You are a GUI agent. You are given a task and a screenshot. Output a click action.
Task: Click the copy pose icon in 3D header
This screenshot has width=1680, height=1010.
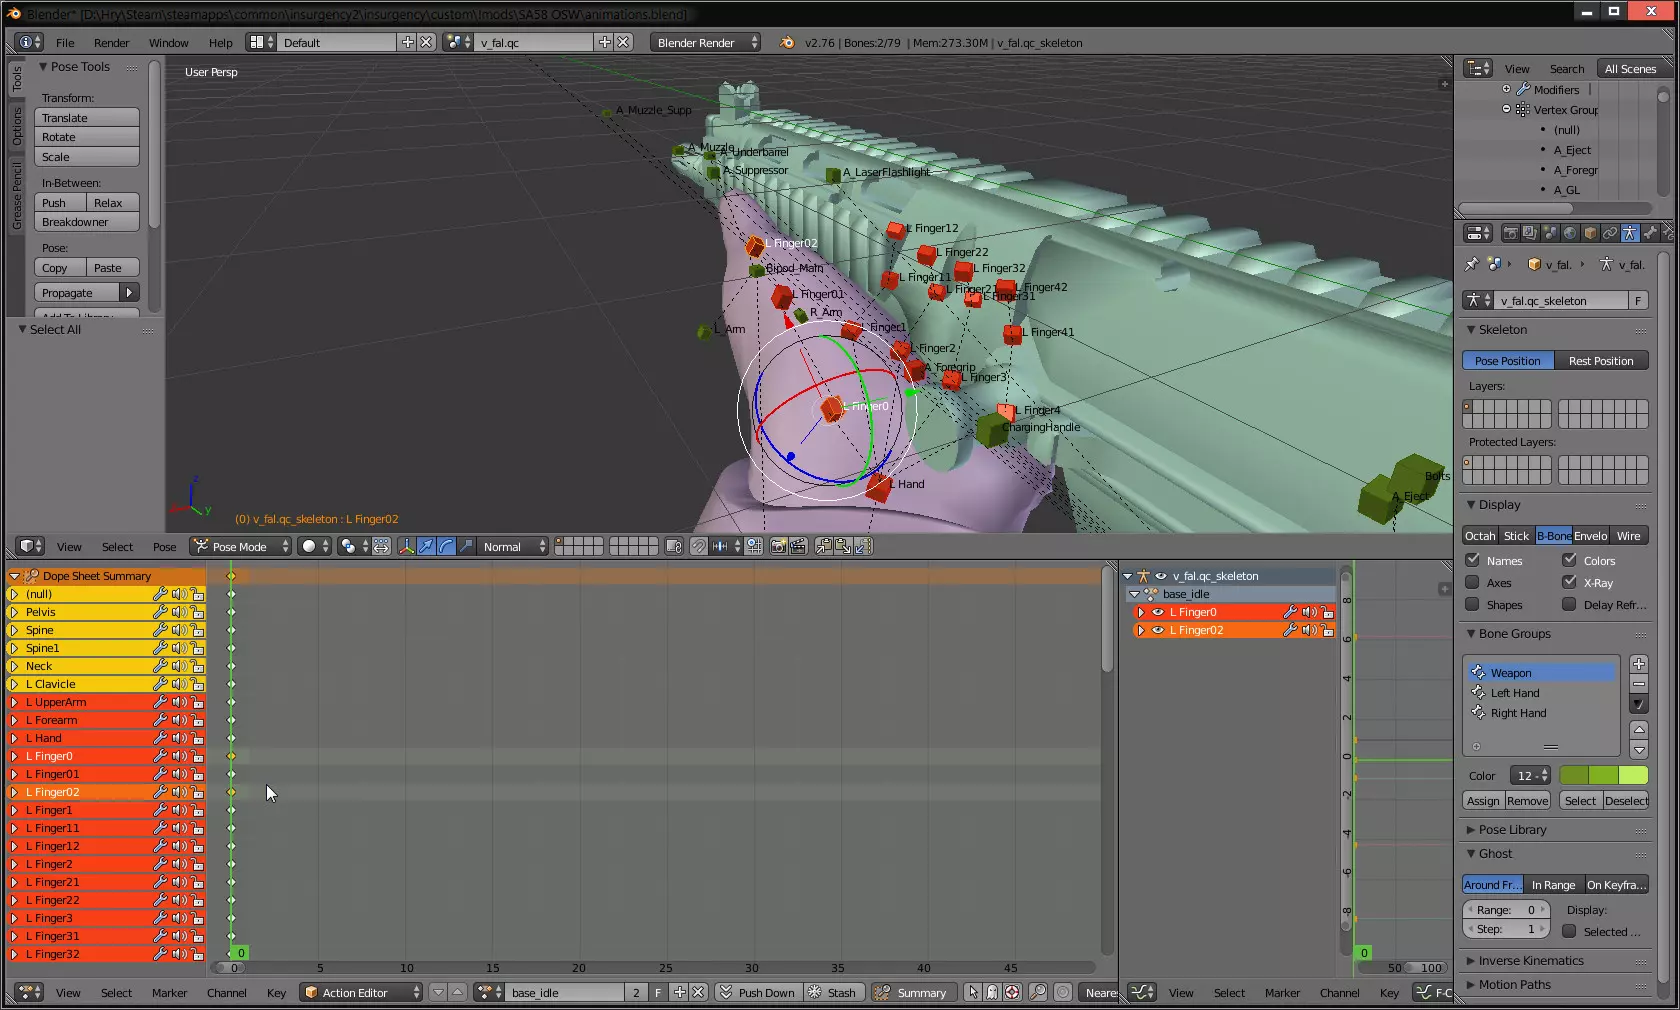[x=823, y=546]
